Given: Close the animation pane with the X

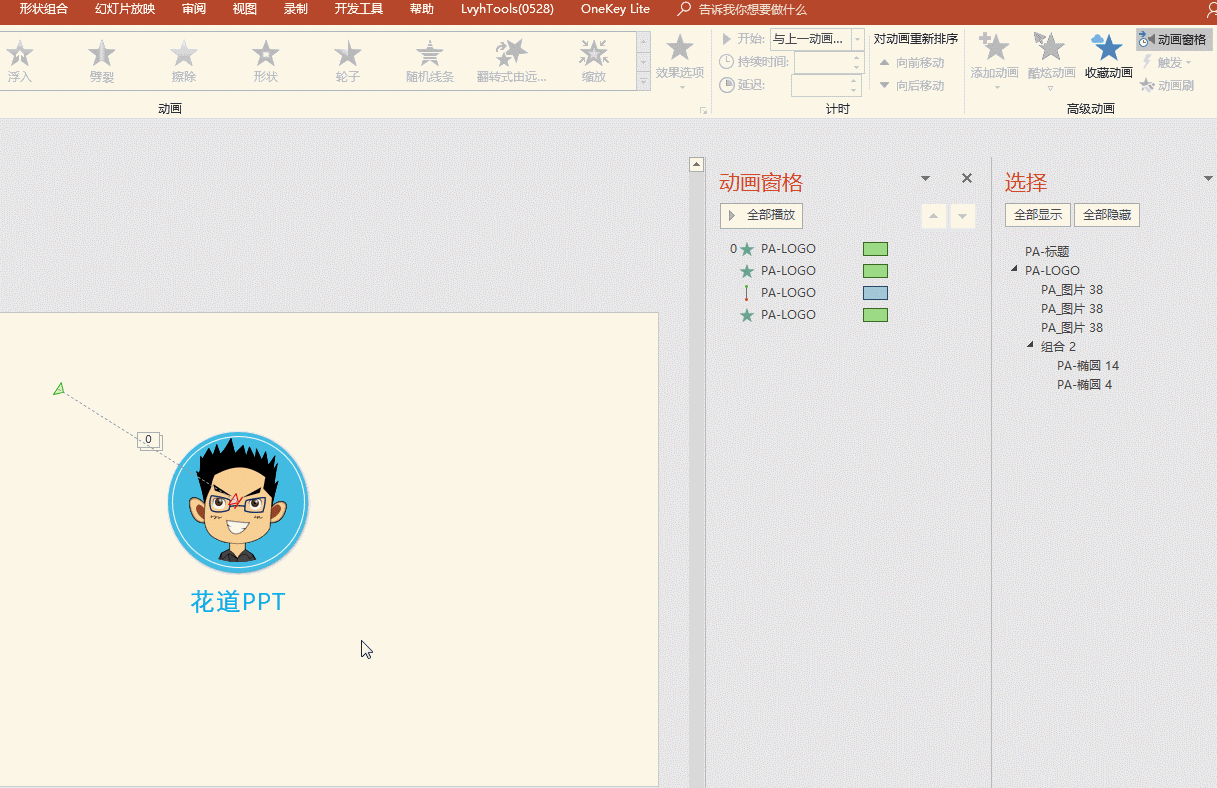Looking at the screenshot, I should click(x=967, y=178).
